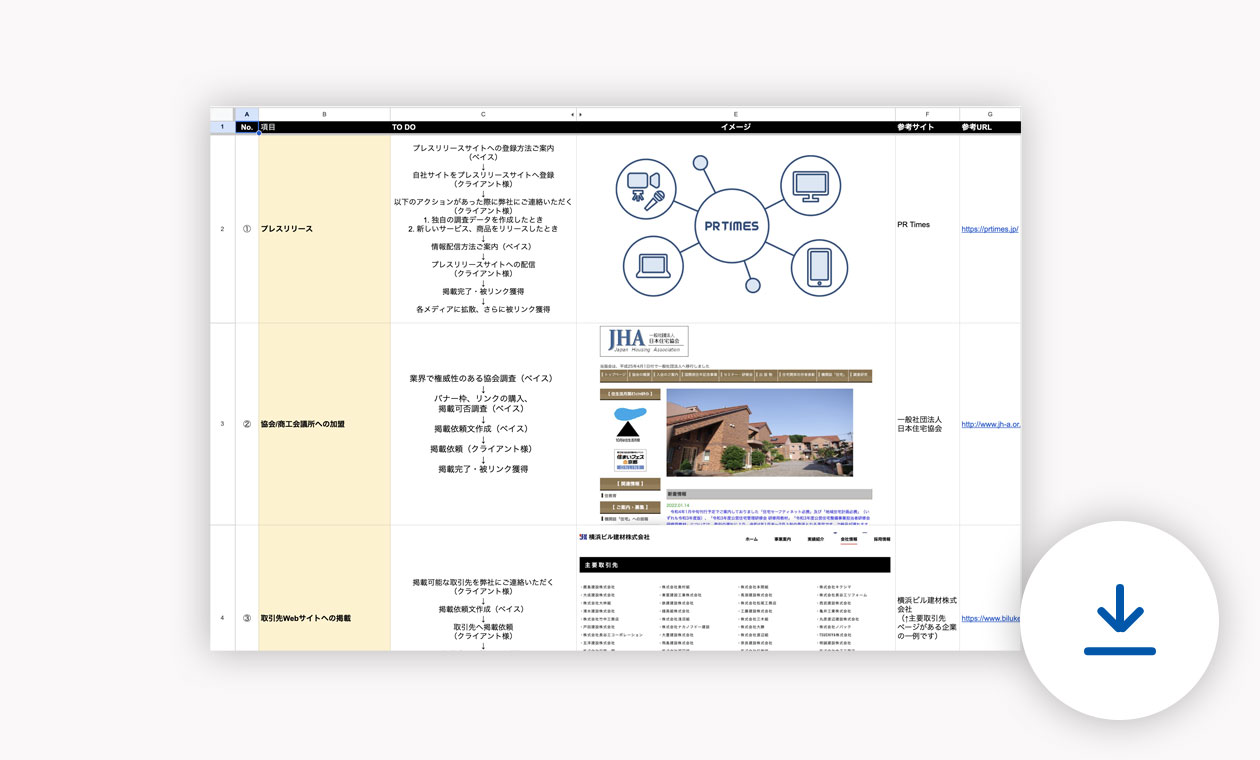Select column B header
1260x760 pixels.
324,115
